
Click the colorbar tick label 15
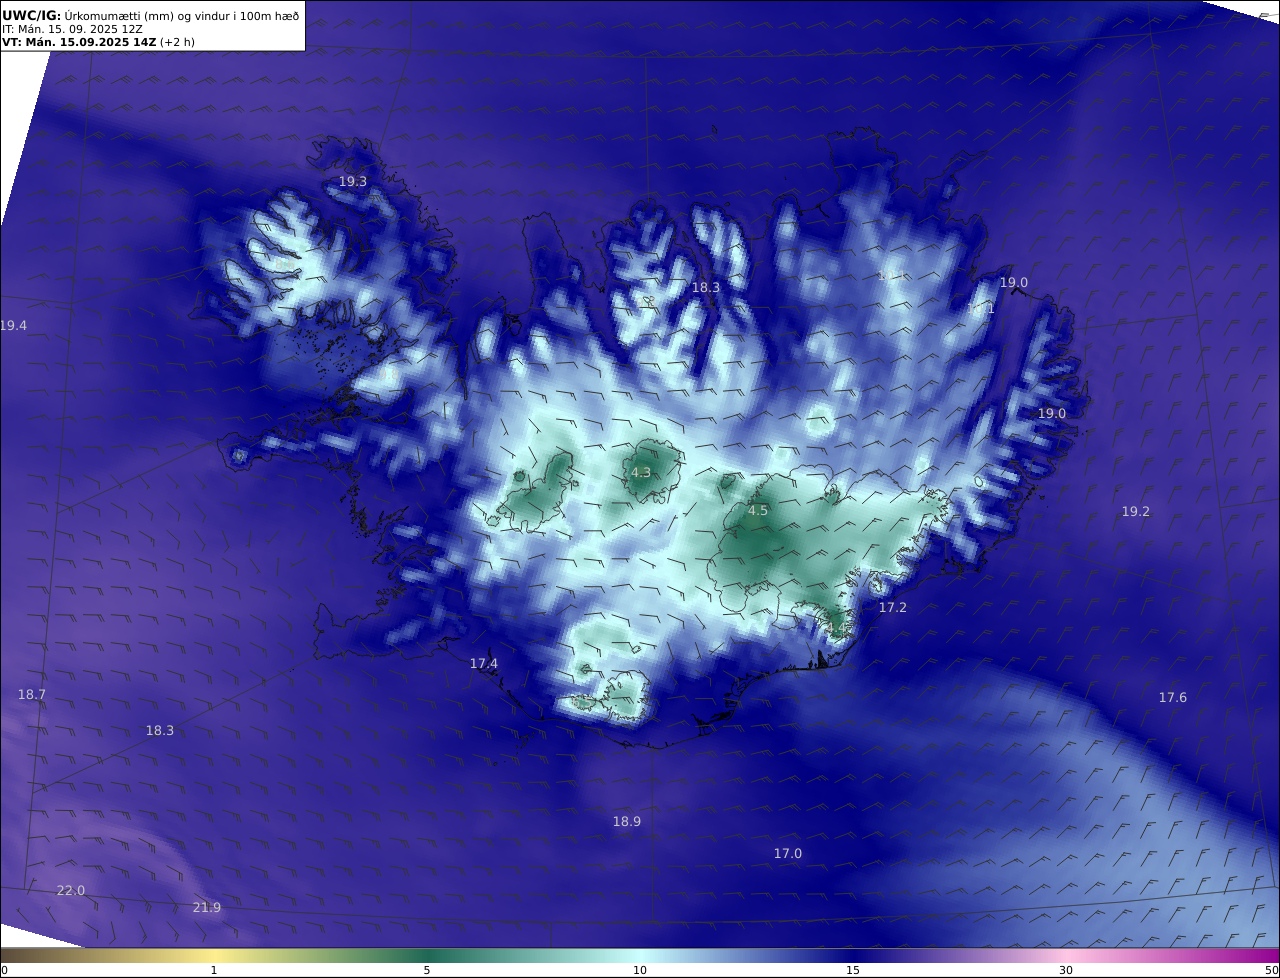(x=853, y=970)
